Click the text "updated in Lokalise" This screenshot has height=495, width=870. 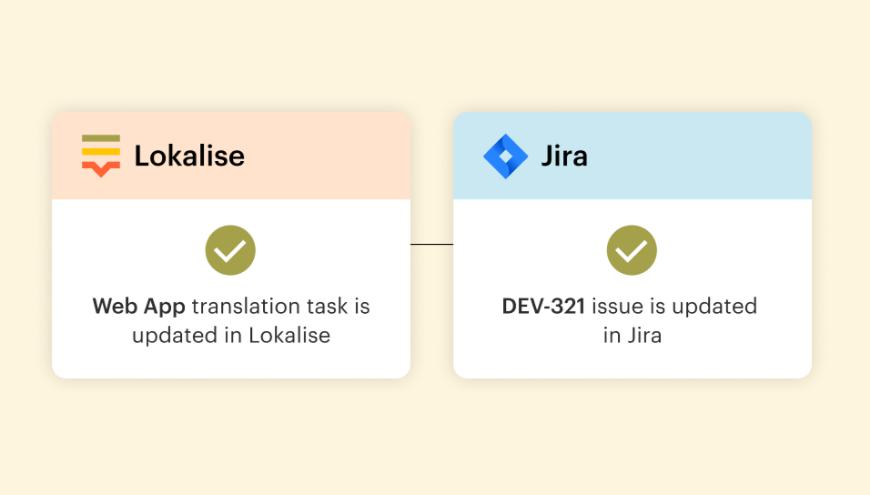click(x=231, y=336)
